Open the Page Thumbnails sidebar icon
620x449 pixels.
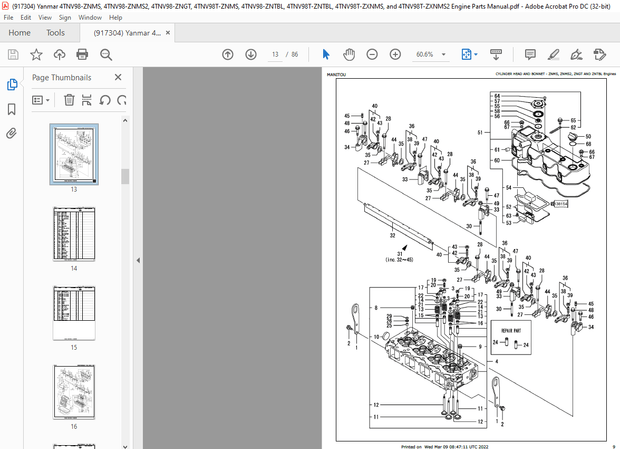12,84
